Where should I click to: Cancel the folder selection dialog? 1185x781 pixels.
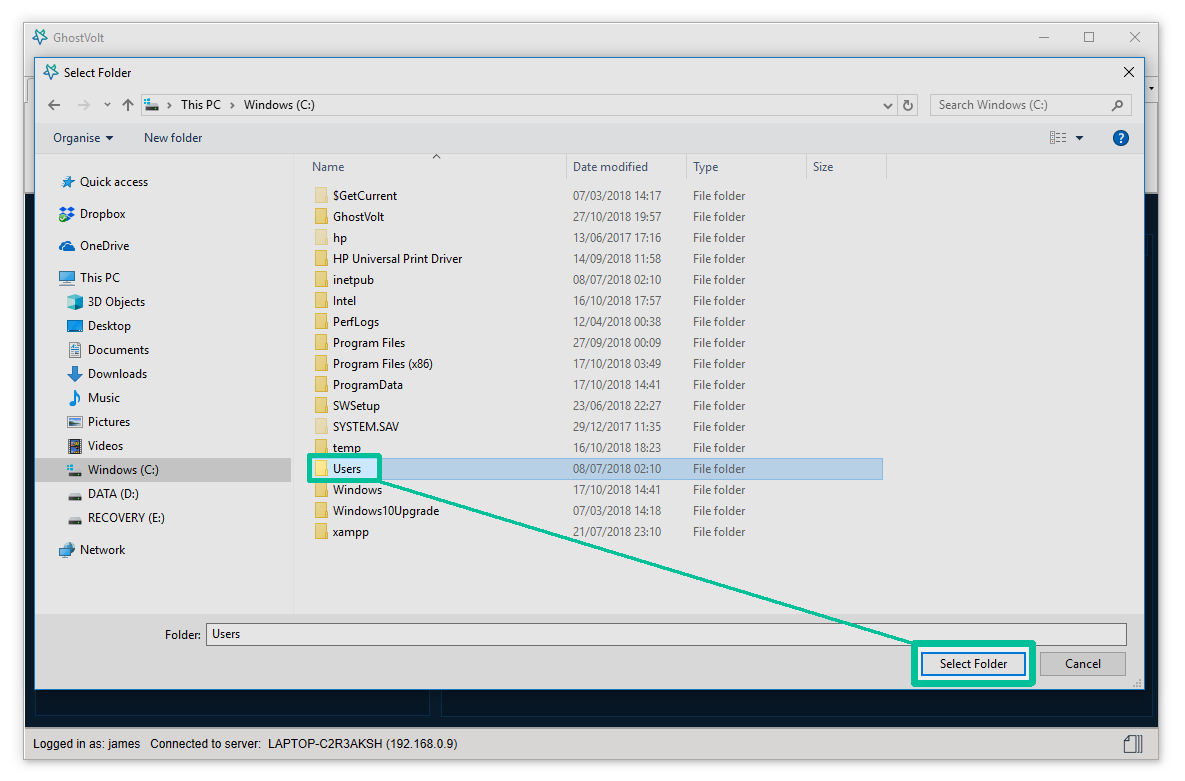click(1082, 664)
